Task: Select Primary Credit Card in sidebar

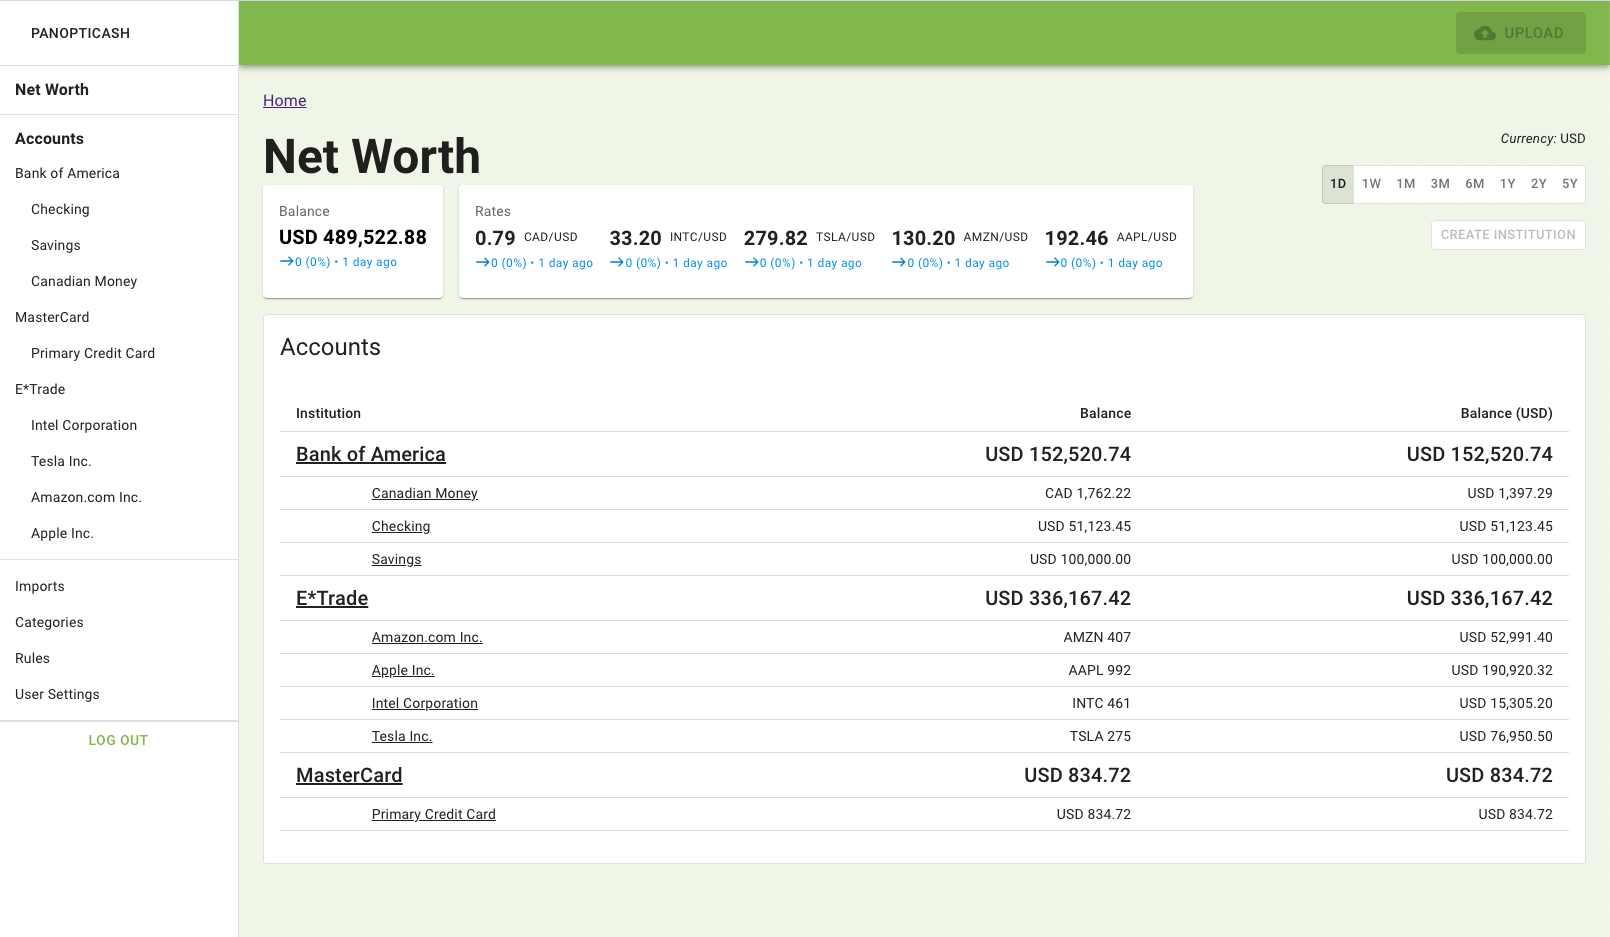Action: [93, 354]
